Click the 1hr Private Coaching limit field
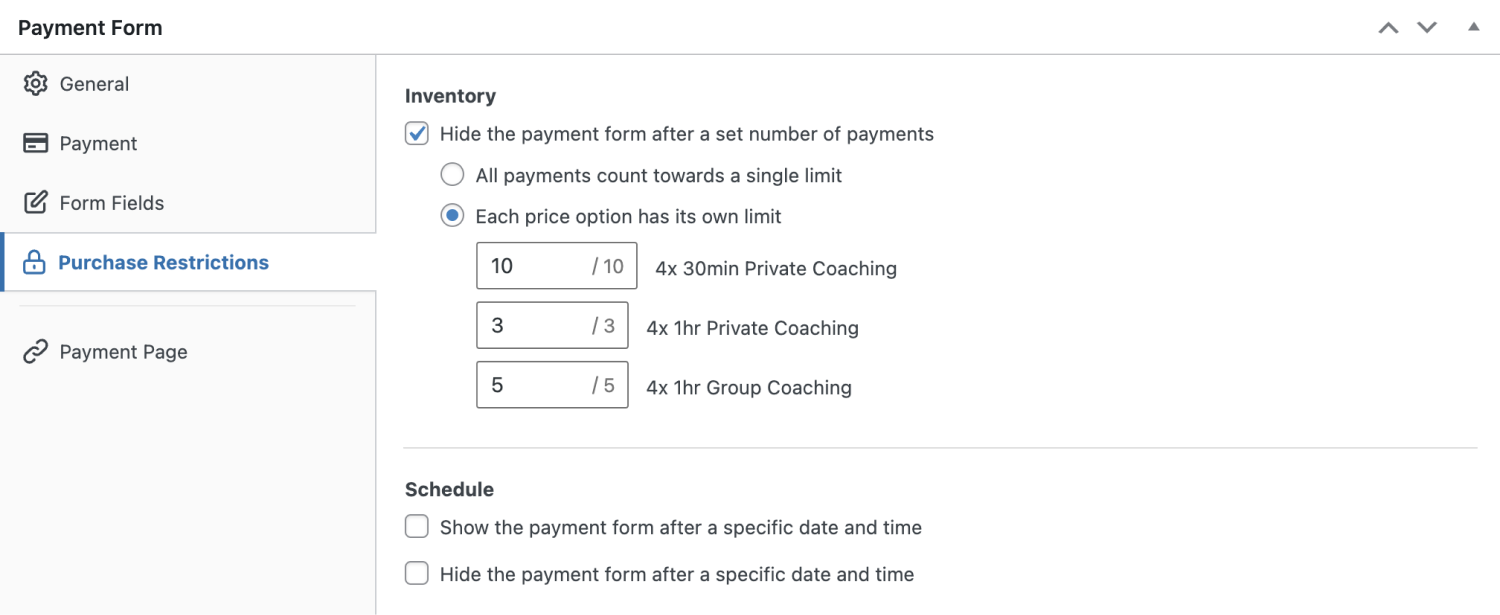Image resolution: width=1500 pixels, height=615 pixels. pyautogui.click(x=552, y=326)
